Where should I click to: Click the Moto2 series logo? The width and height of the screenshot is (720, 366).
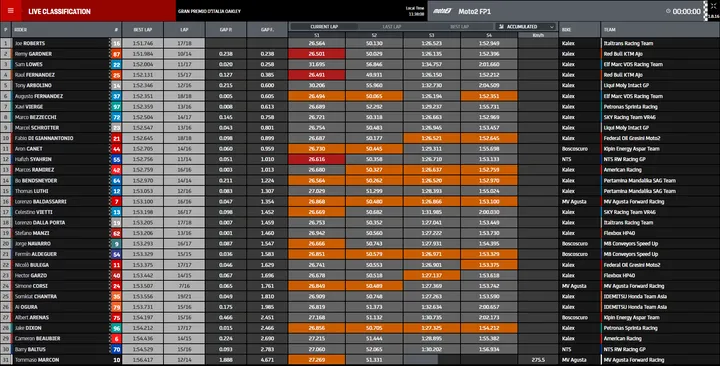click(443, 11)
